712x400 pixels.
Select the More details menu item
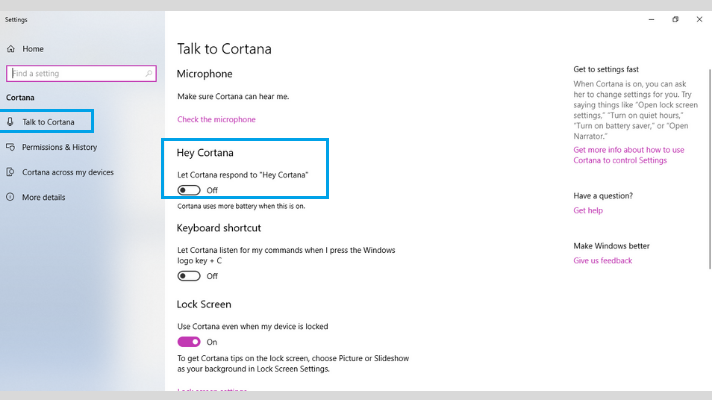[44, 197]
